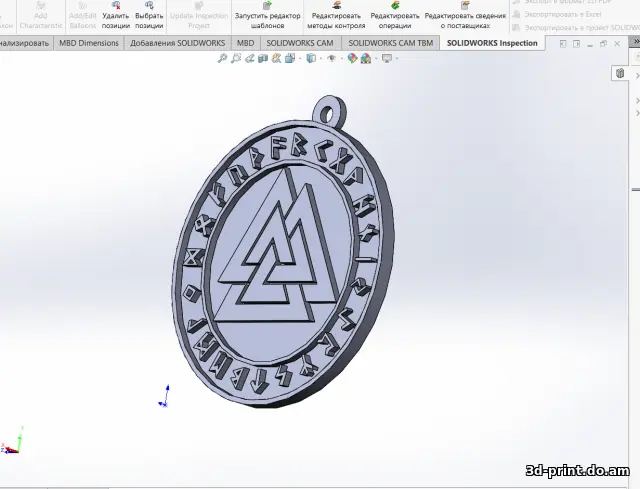The width and height of the screenshot is (640, 489).
Task: Switch to MBD Dimensions tab
Action: click(89, 43)
